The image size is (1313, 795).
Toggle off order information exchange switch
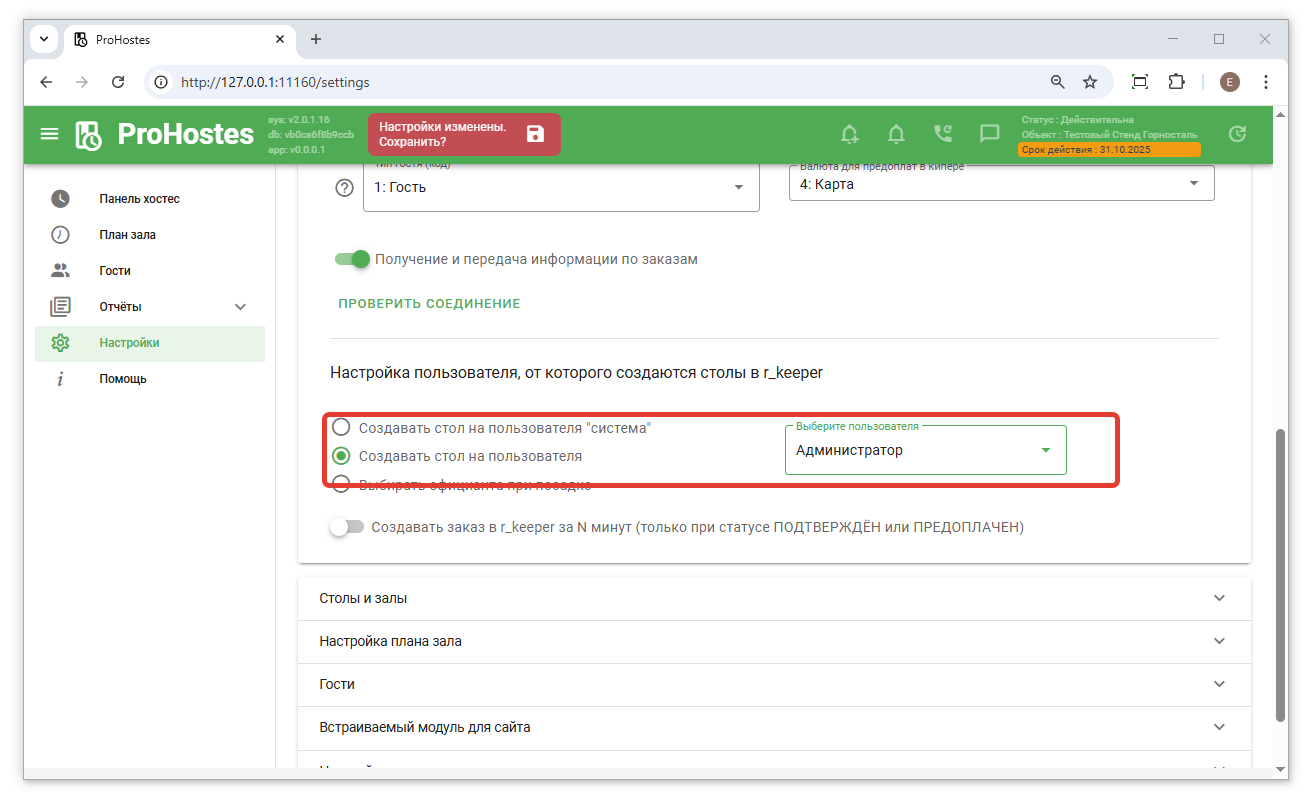click(352, 259)
